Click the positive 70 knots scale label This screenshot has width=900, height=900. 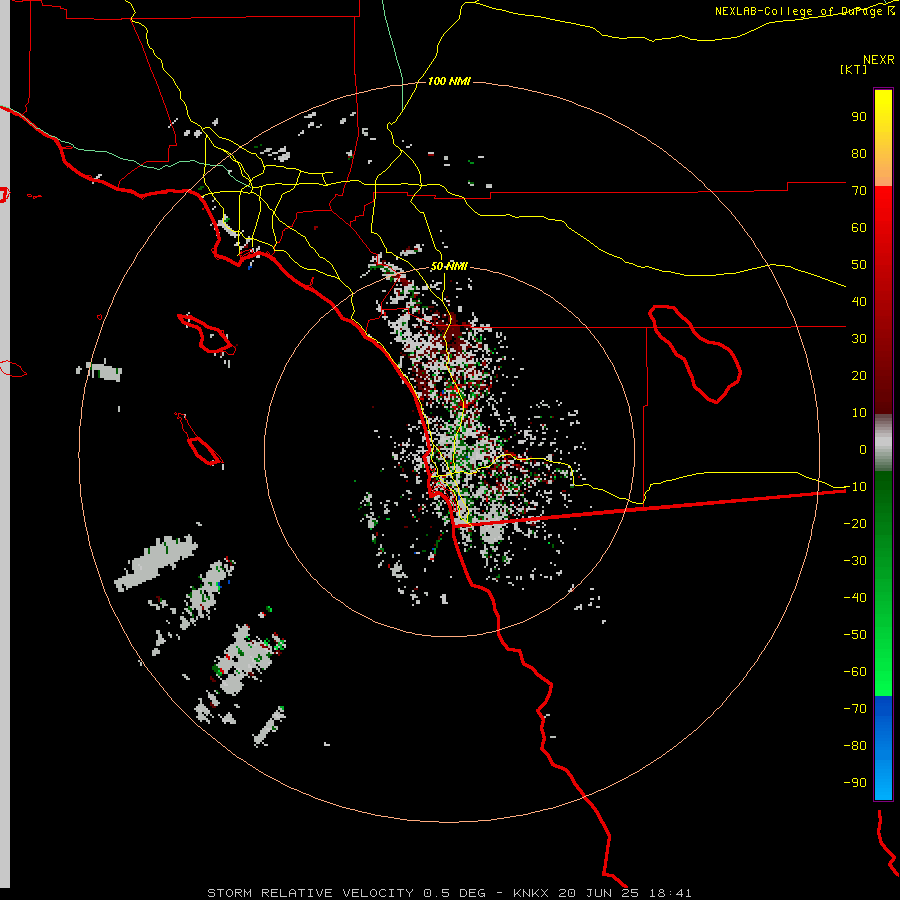coord(859,191)
